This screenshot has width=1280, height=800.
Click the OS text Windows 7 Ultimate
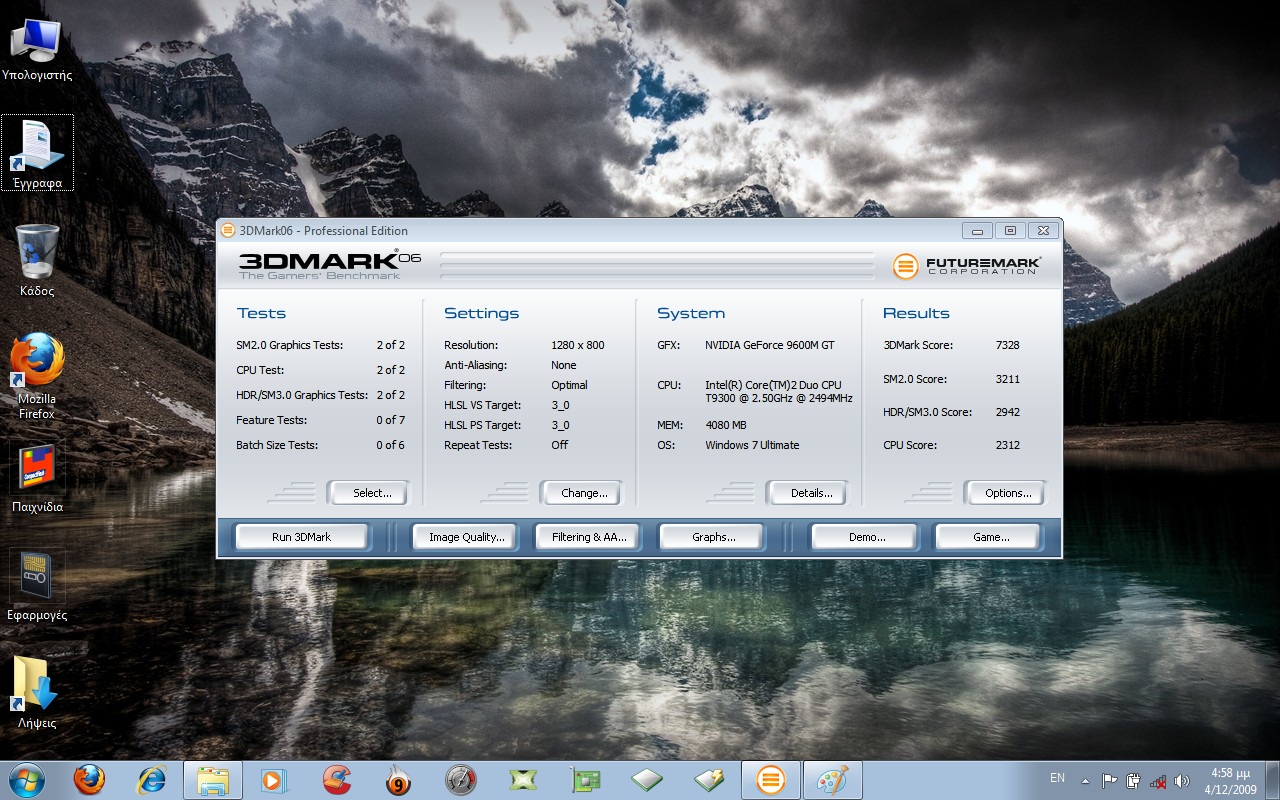click(752, 445)
